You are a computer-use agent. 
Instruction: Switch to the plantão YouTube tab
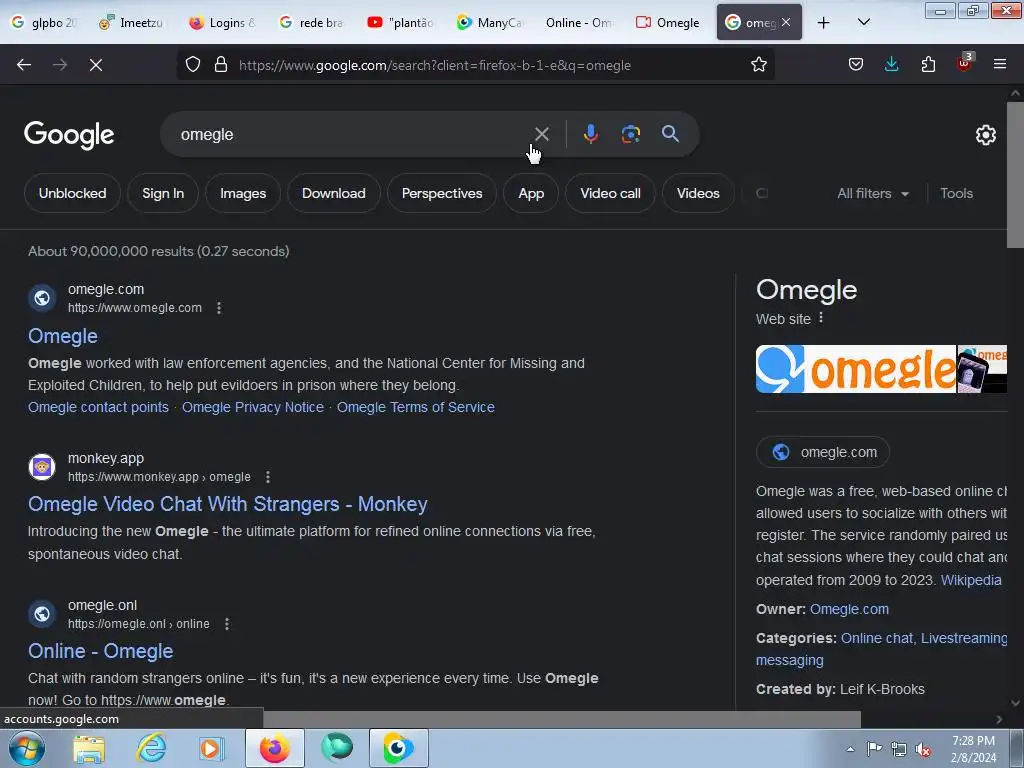400,22
